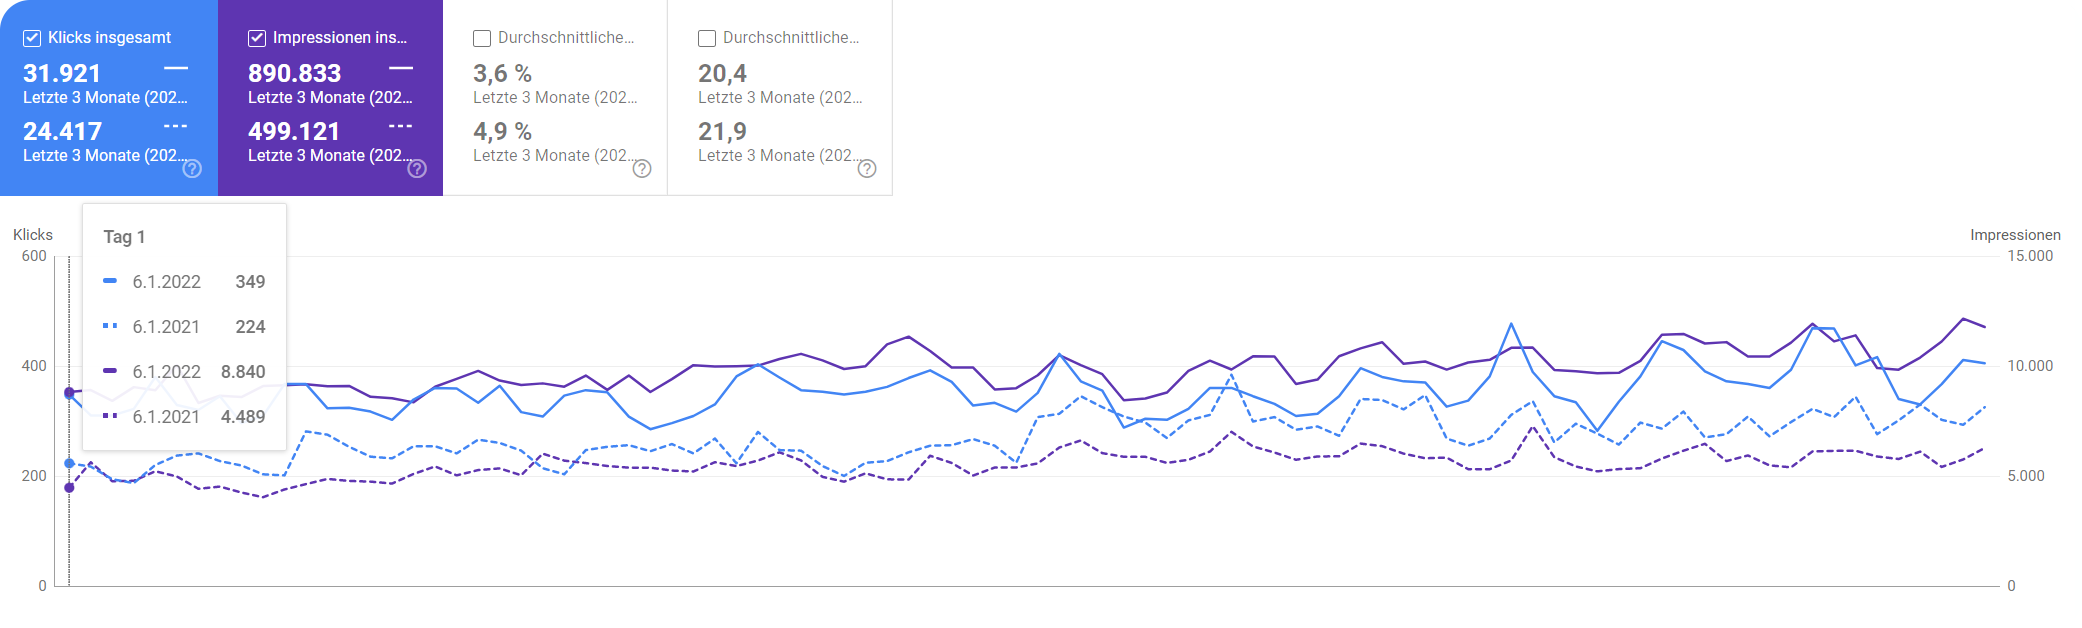Image resolution: width=2082 pixels, height=628 pixels.
Task: Click dashed line indicator beside 24.417
Action: pyautogui.click(x=176, y=126)
